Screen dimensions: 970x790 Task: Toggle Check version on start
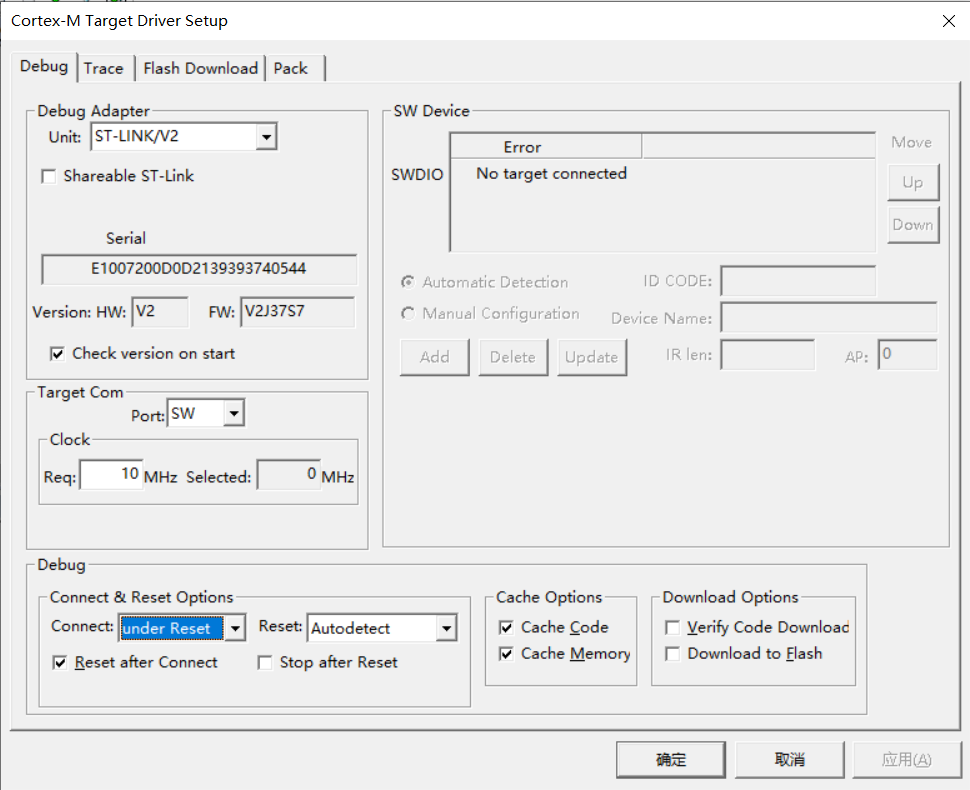(x=57, y=354)
